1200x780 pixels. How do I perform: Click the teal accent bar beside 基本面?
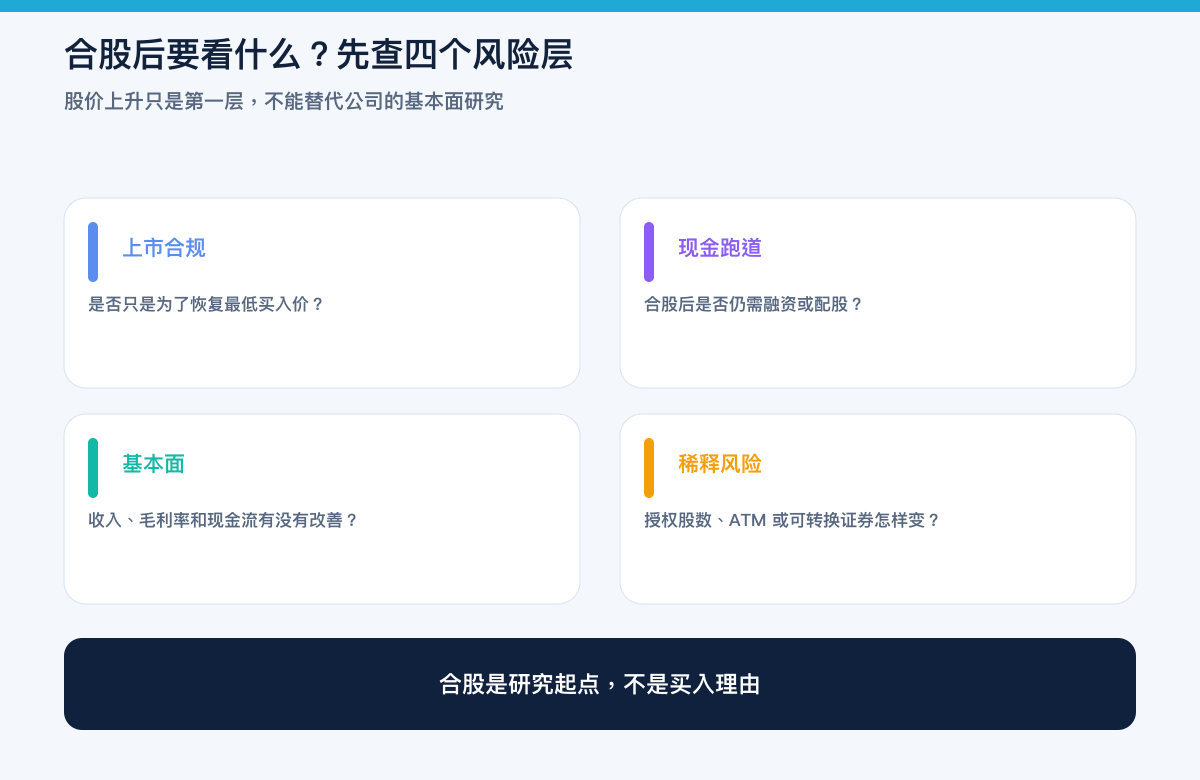pos(93,468)
